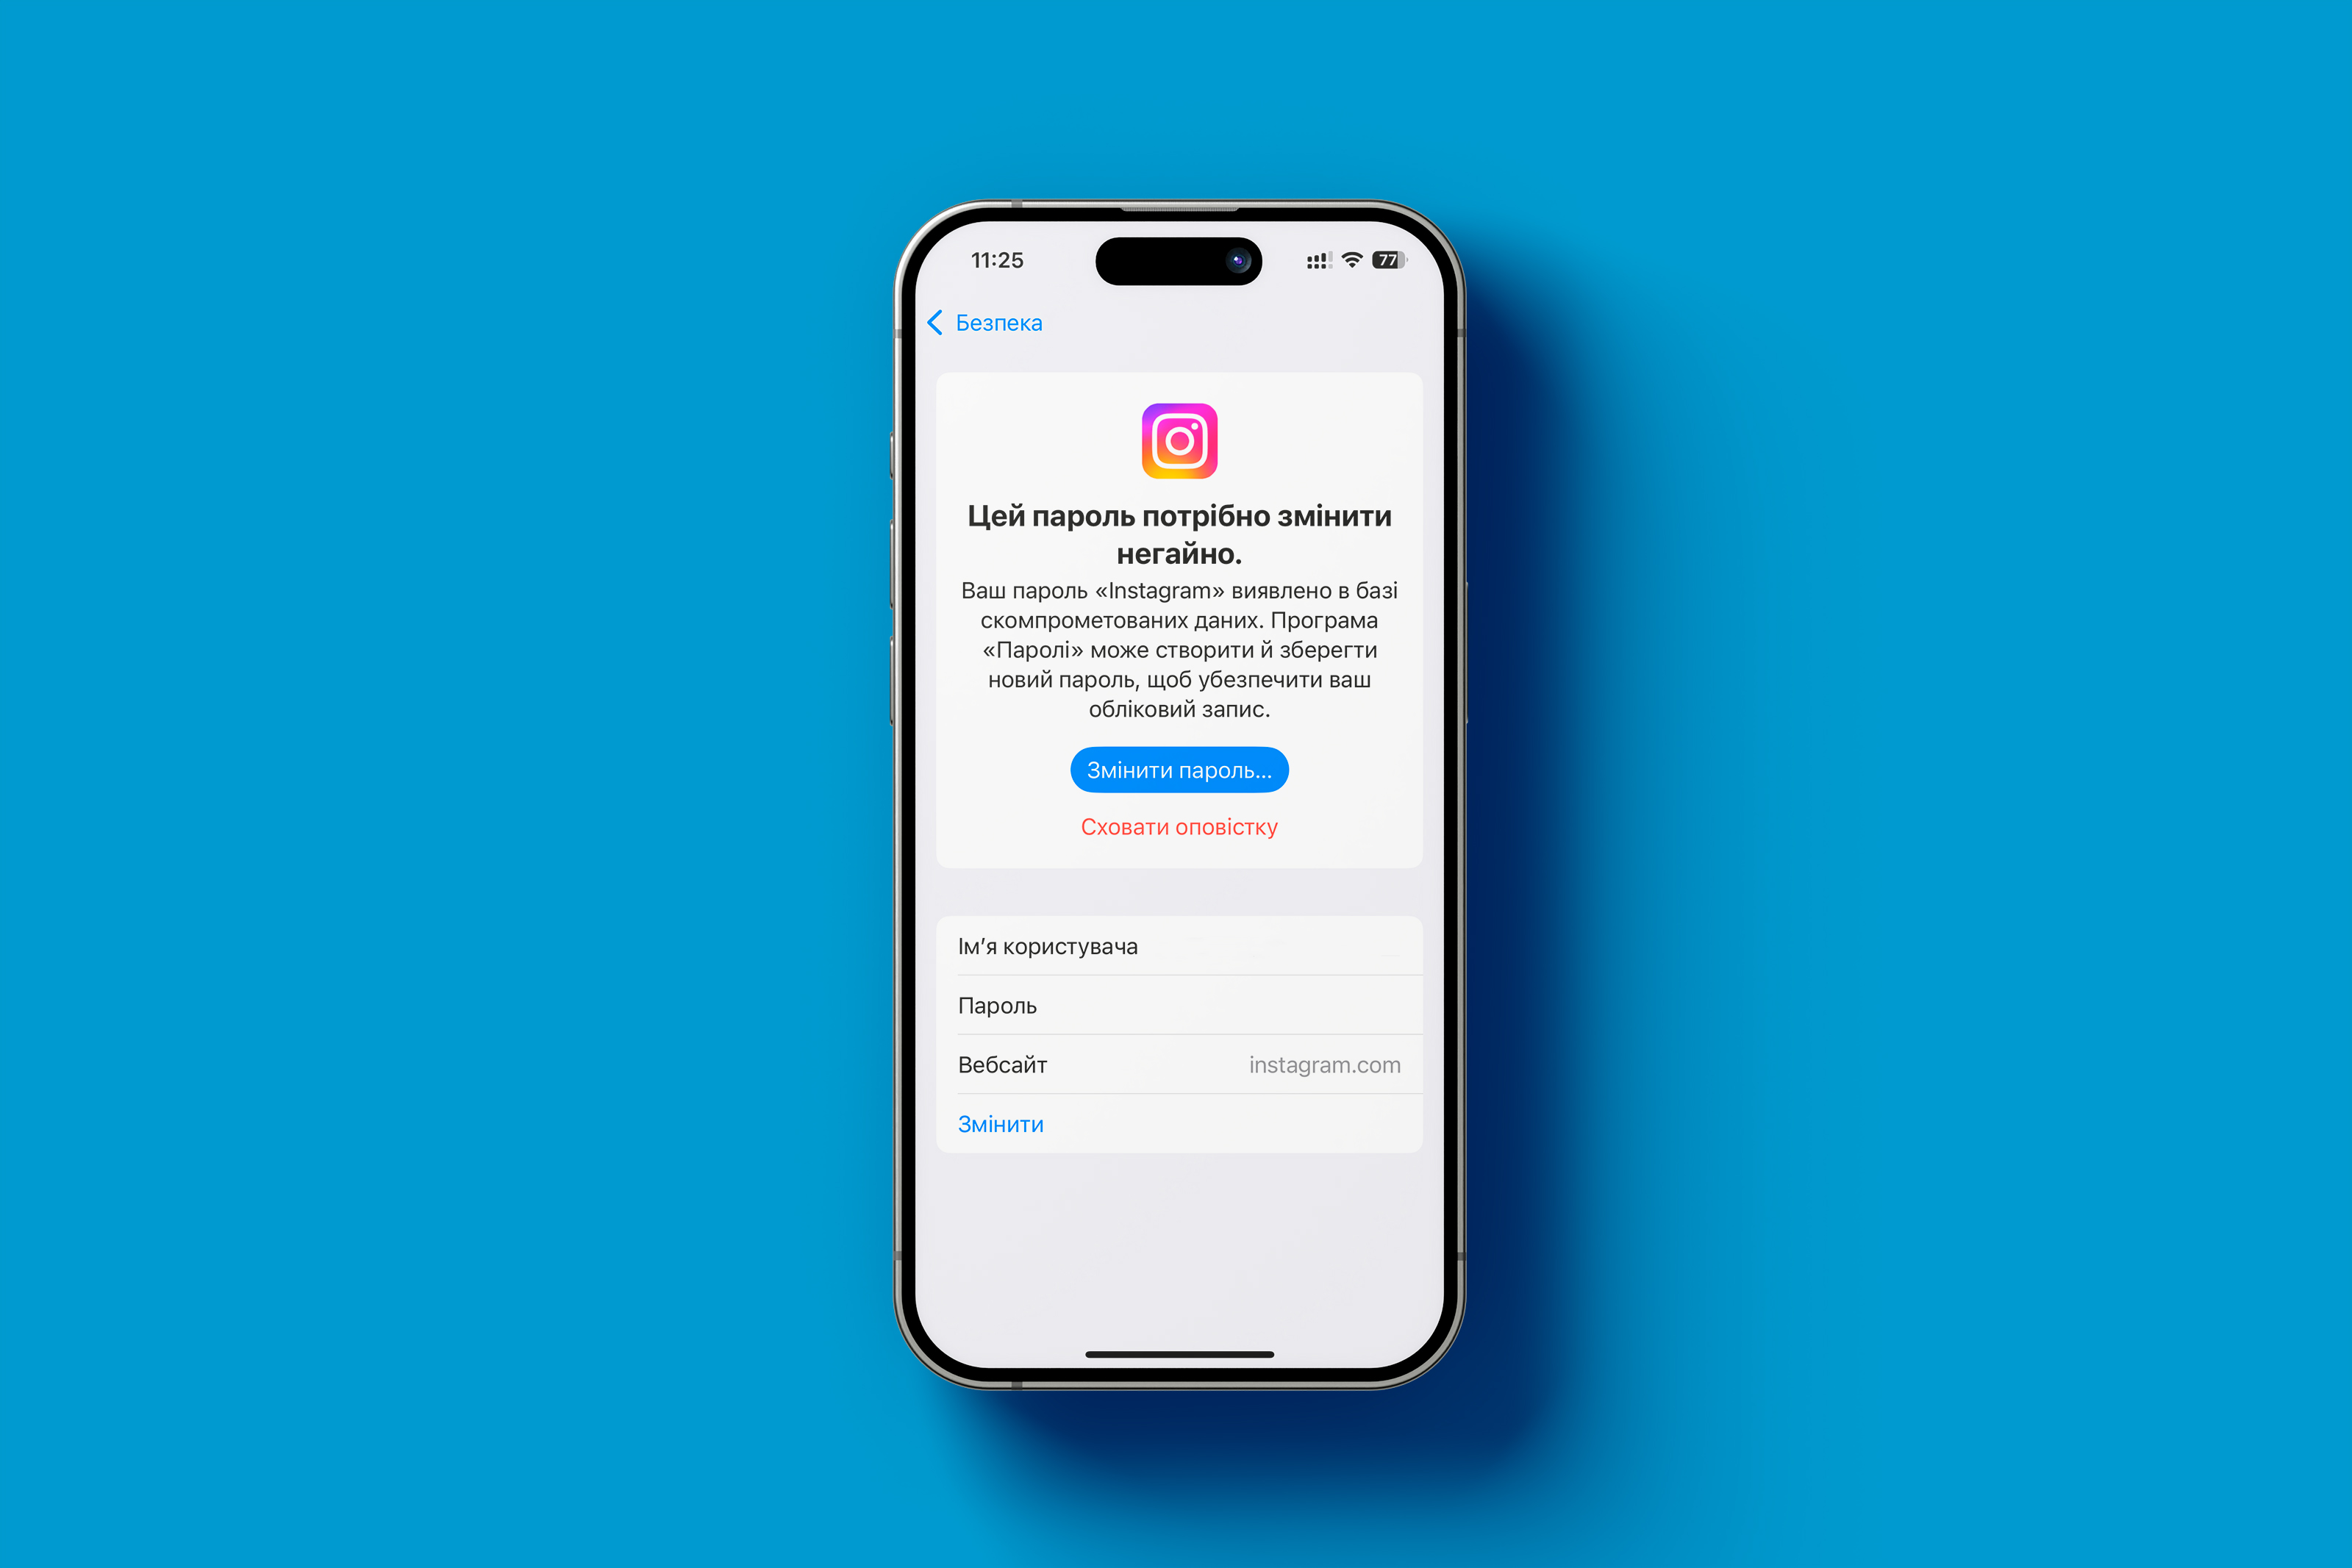This screenshot has height=1568, width=2352.
Task: Click 'Сховати оповістку' dismiss link
Action: (x=1176, y=826)
